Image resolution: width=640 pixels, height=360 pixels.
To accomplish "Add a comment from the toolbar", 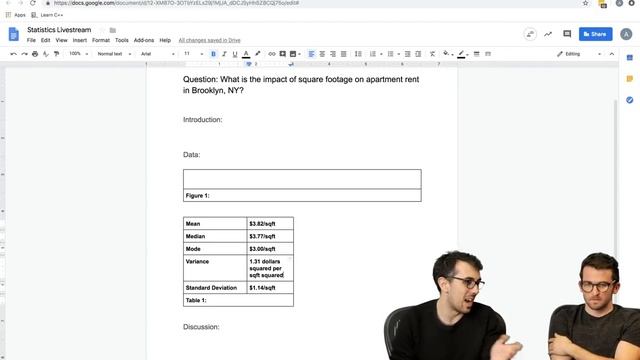I will tap(282, 54).
